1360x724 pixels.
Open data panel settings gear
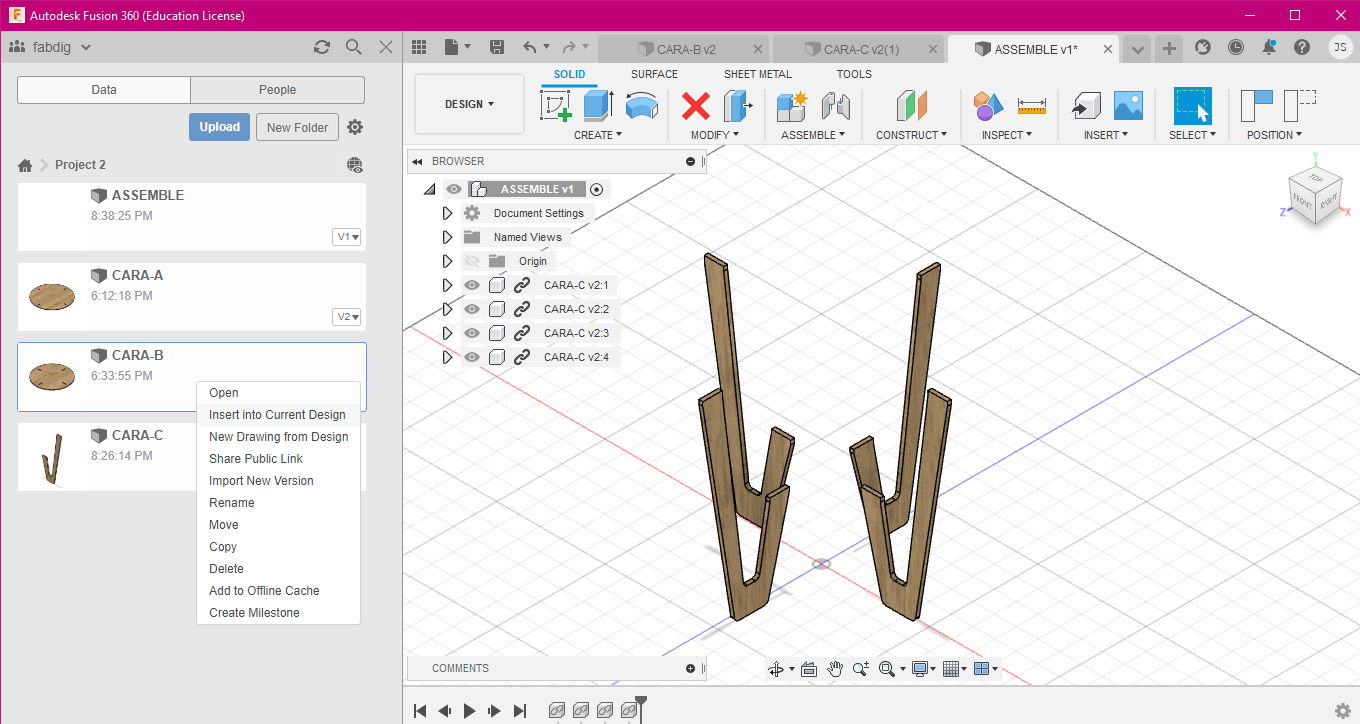point(355,127)
